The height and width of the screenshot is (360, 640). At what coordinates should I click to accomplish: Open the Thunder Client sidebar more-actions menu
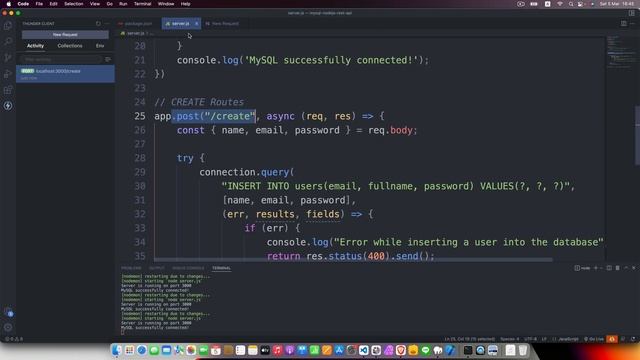coord(107,24)
